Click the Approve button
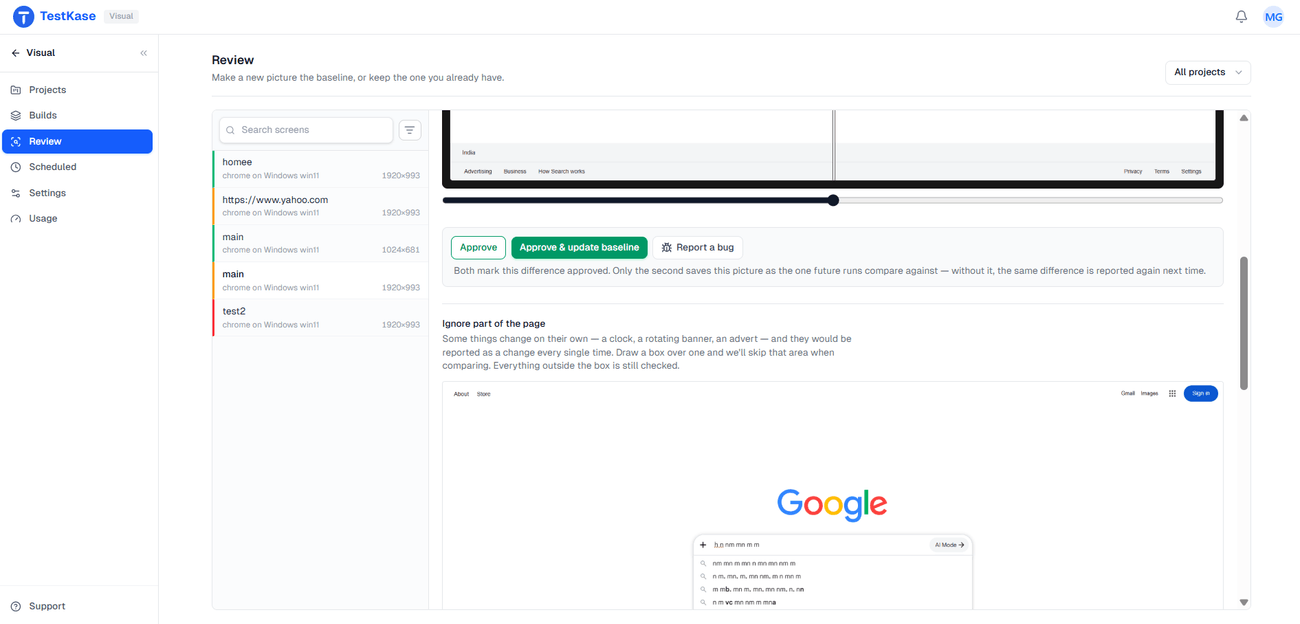The height and width of the screenshot is (624, 1300). pos(478,247)
